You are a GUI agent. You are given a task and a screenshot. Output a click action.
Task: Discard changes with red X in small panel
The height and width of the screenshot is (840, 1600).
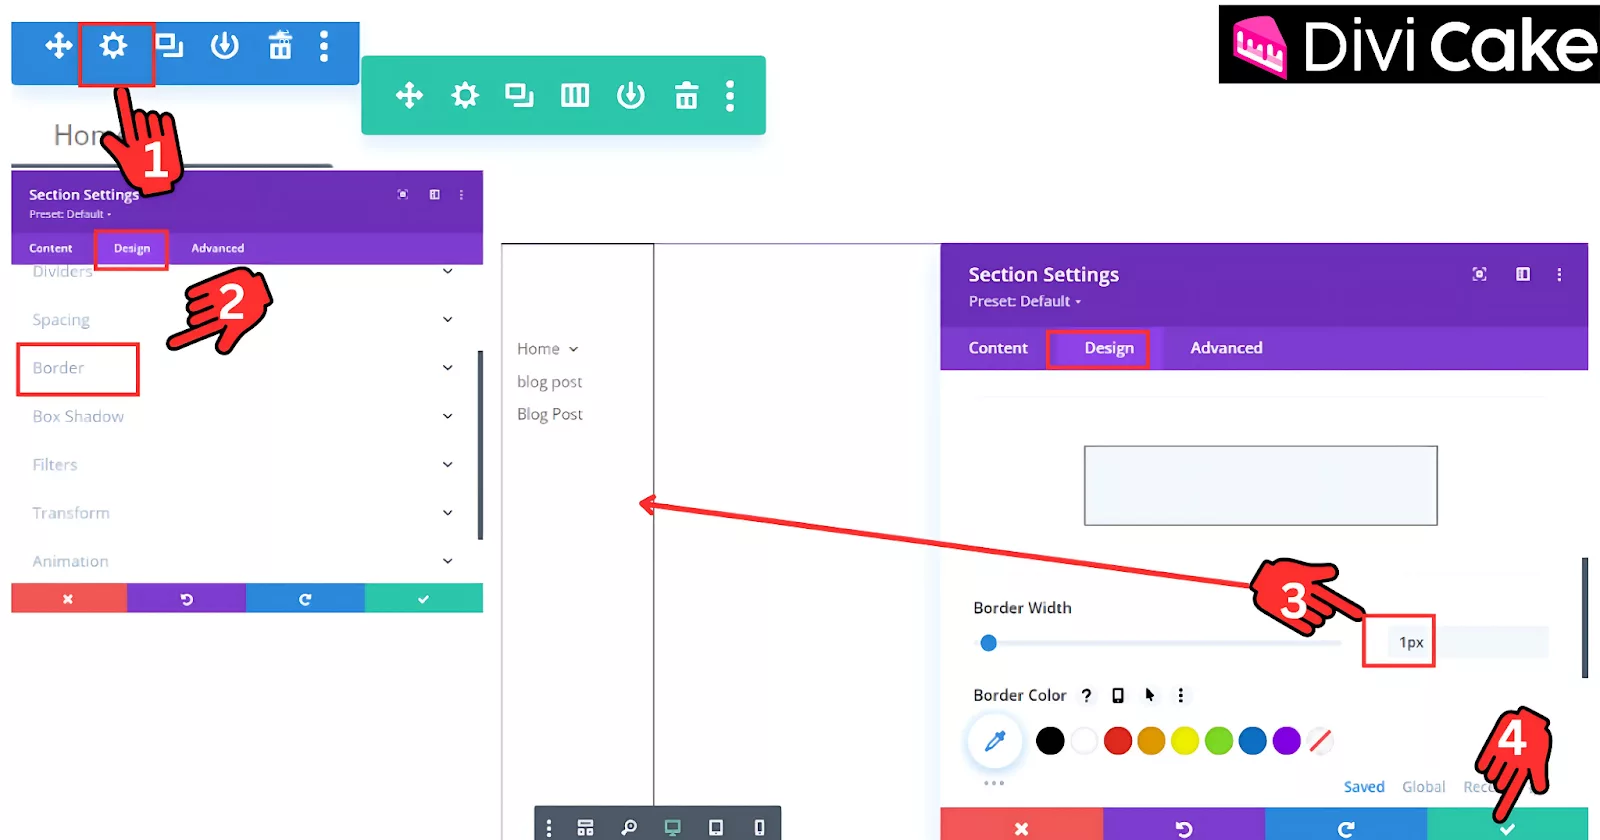pos(68,598)
